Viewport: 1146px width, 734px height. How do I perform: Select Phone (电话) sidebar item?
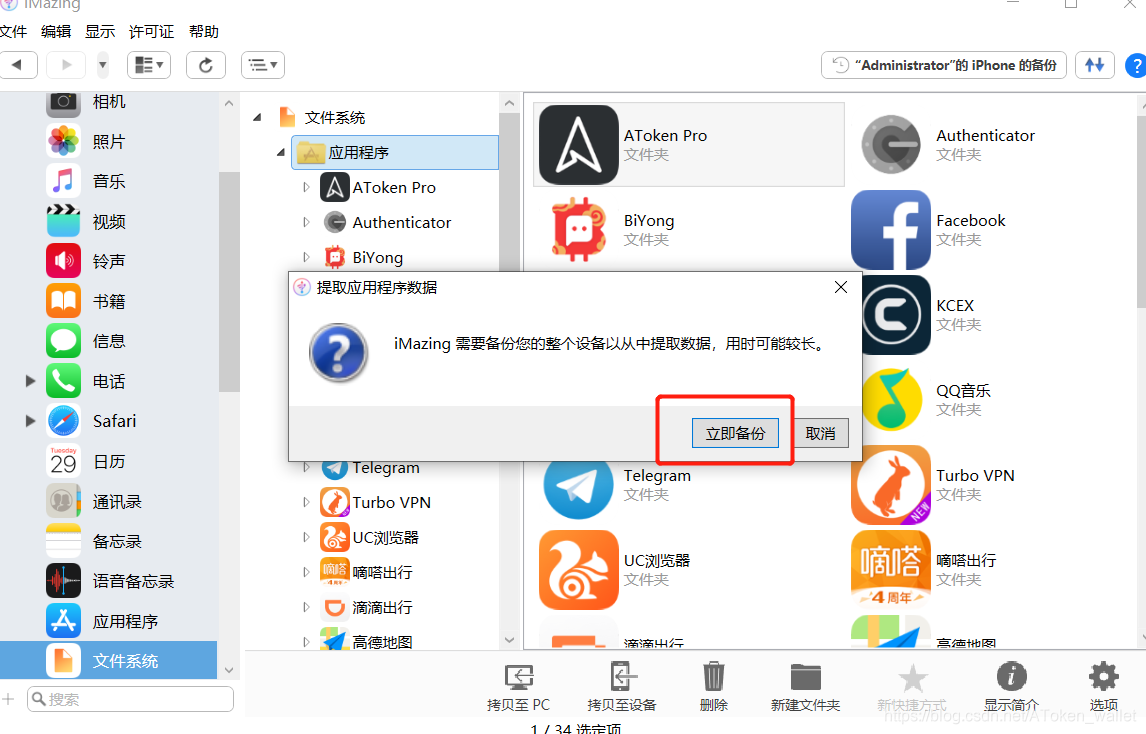pyautogui.click(x=110, y=381)
